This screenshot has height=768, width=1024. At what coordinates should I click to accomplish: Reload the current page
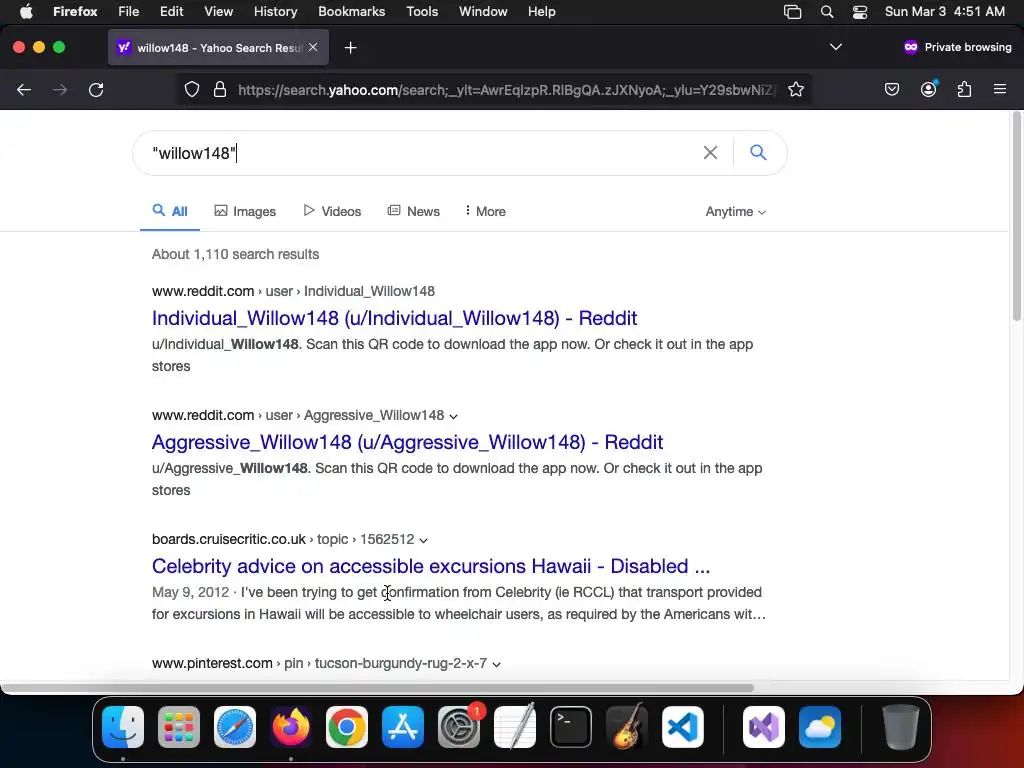[96, 89]
